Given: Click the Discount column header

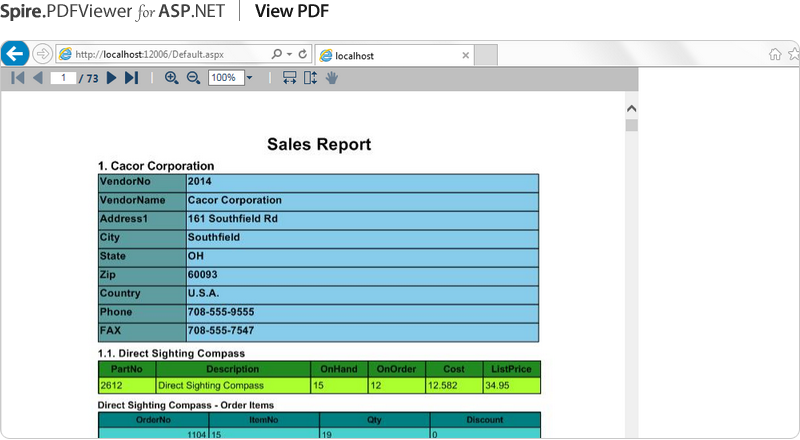Looking at the screenshot, I should (485, 420).
